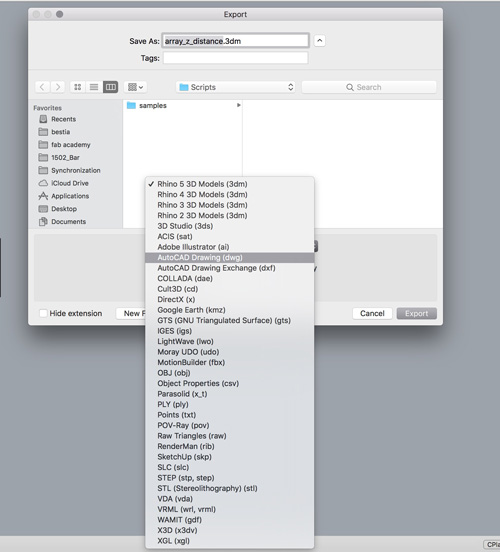Open Documents in sidebar

[62, 221]
